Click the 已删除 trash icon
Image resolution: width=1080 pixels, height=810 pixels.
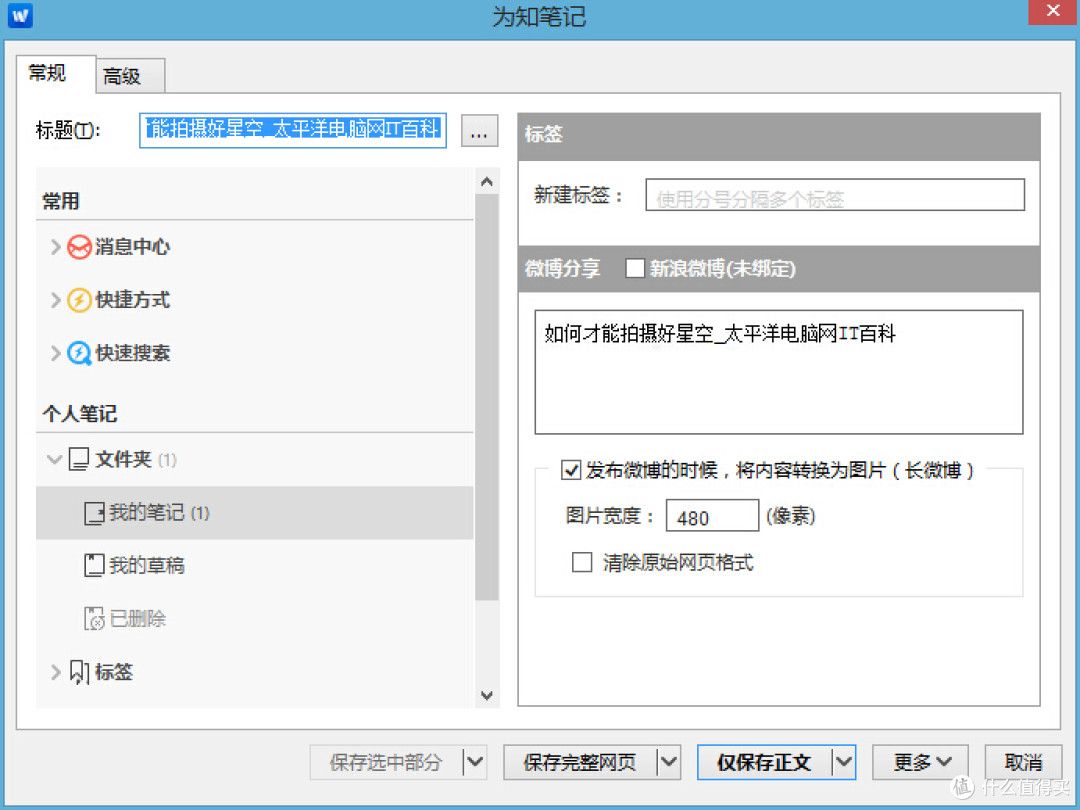pos(94,619)
